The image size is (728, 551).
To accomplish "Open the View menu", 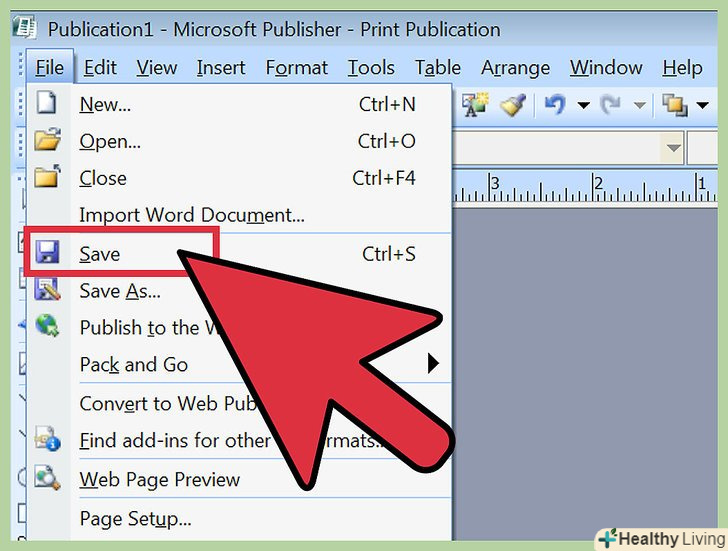I will click(157, 68).
